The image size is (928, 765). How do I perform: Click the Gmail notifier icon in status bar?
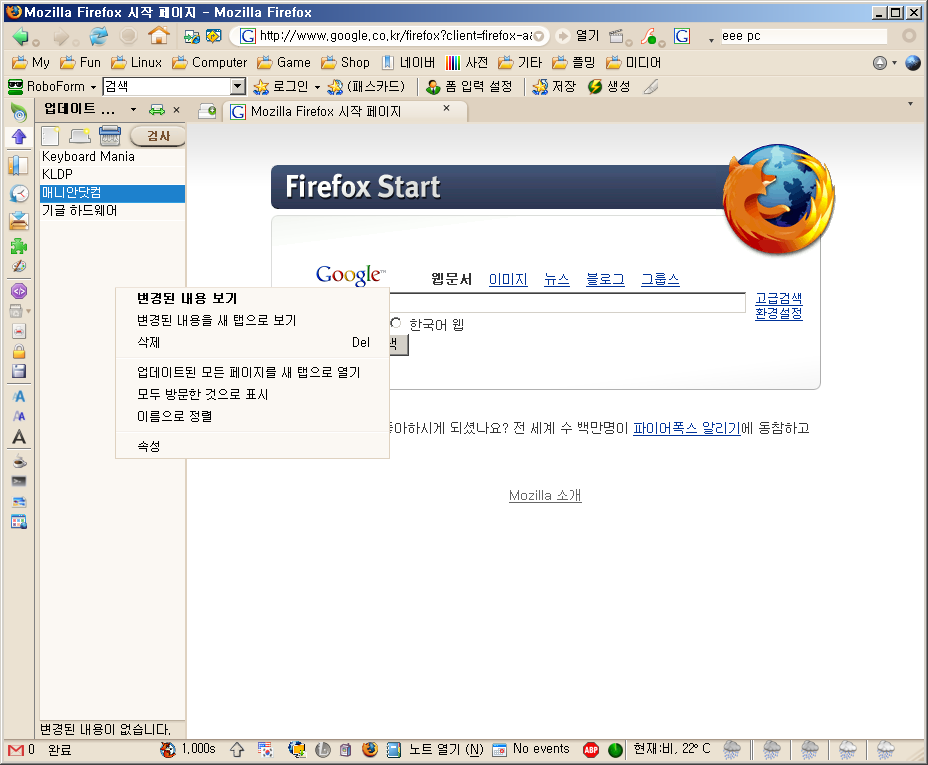[15, 750]
